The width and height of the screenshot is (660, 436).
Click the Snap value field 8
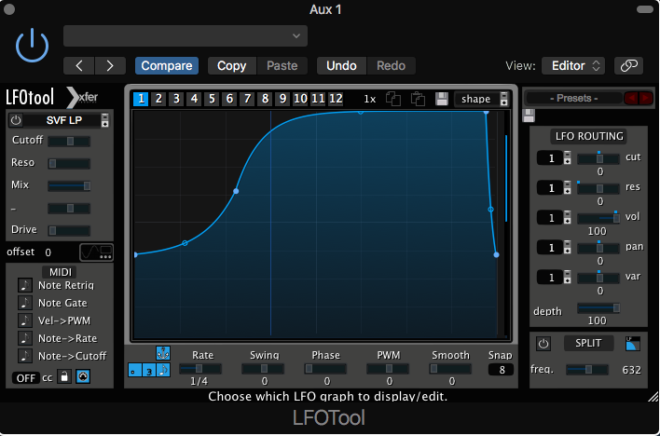tap(501, 370)
